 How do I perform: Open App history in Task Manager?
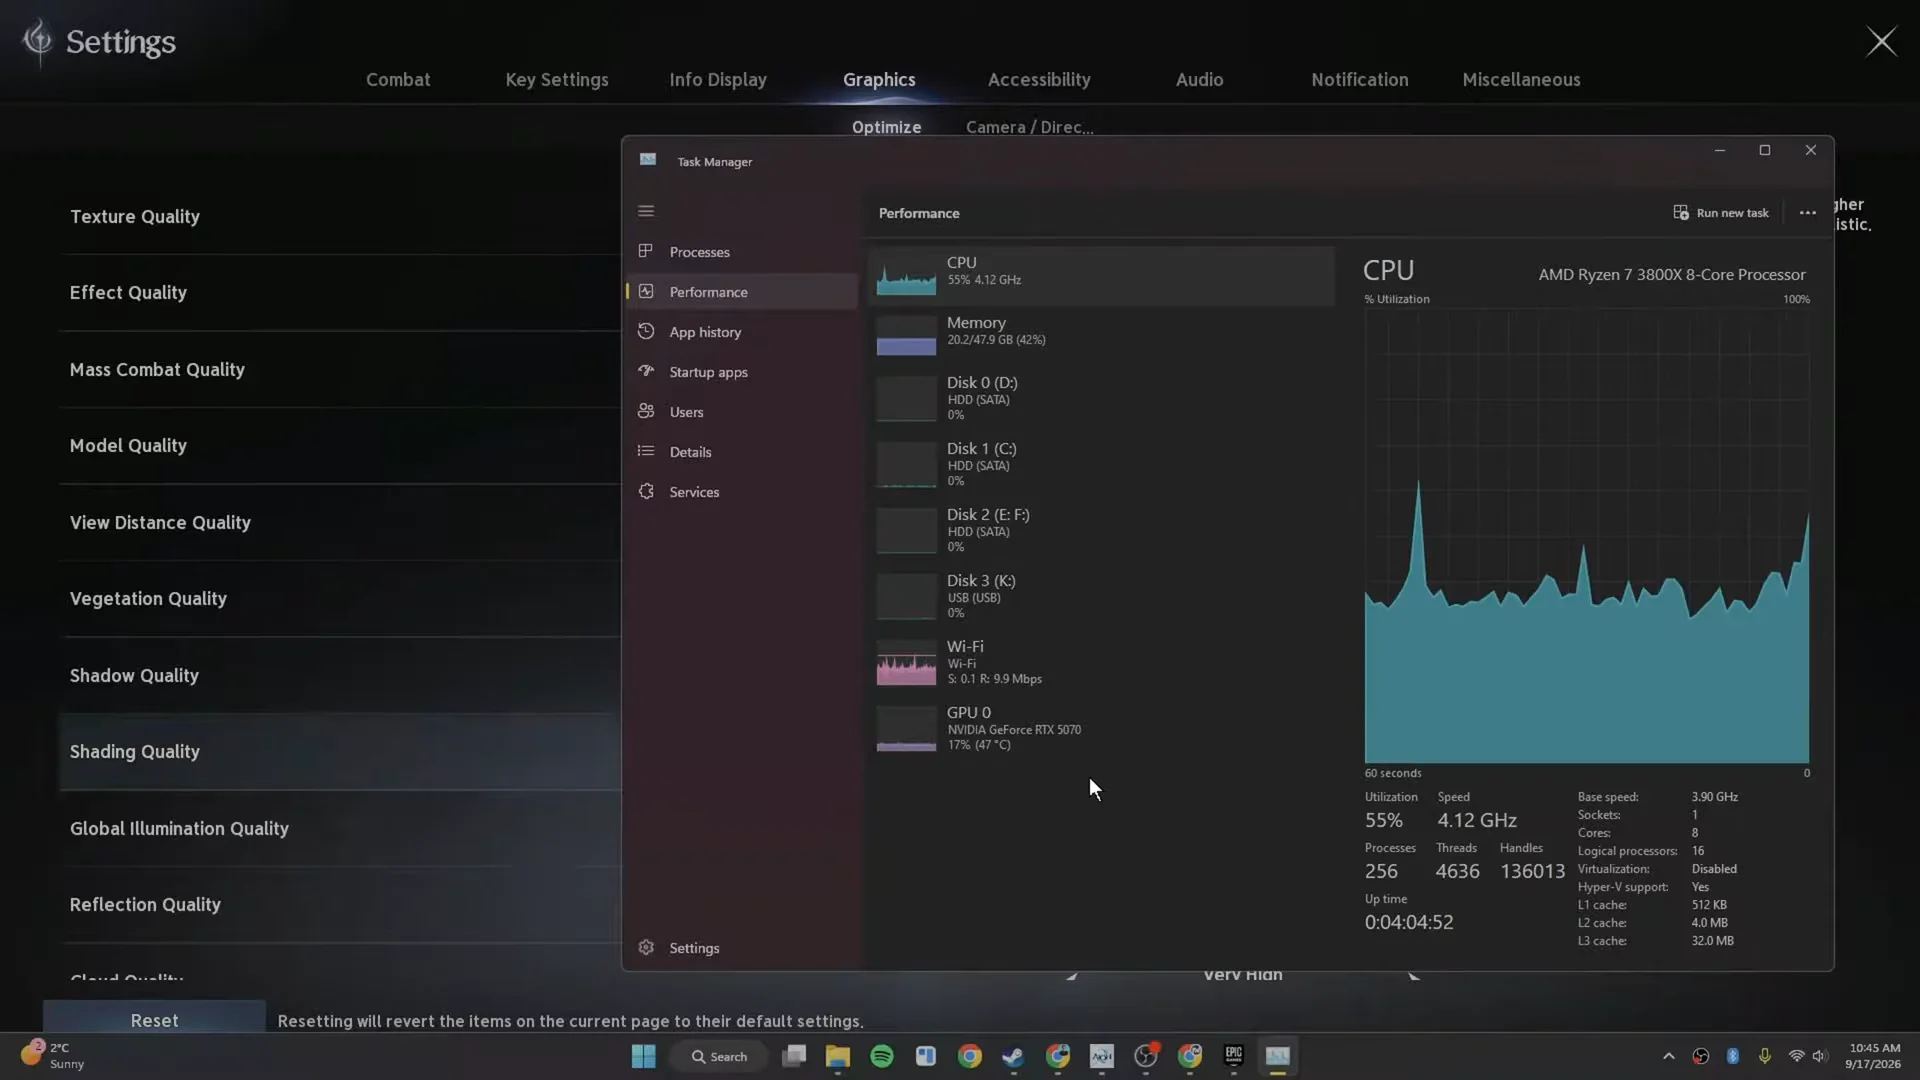coord(742,332)
